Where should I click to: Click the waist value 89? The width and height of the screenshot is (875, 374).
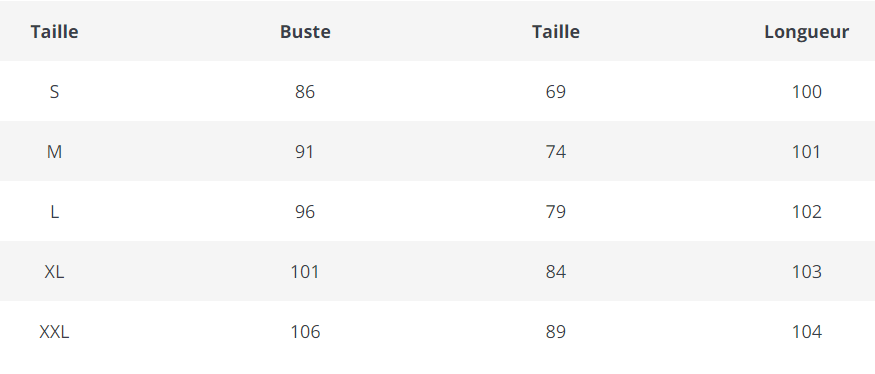[x=555, y=332]
